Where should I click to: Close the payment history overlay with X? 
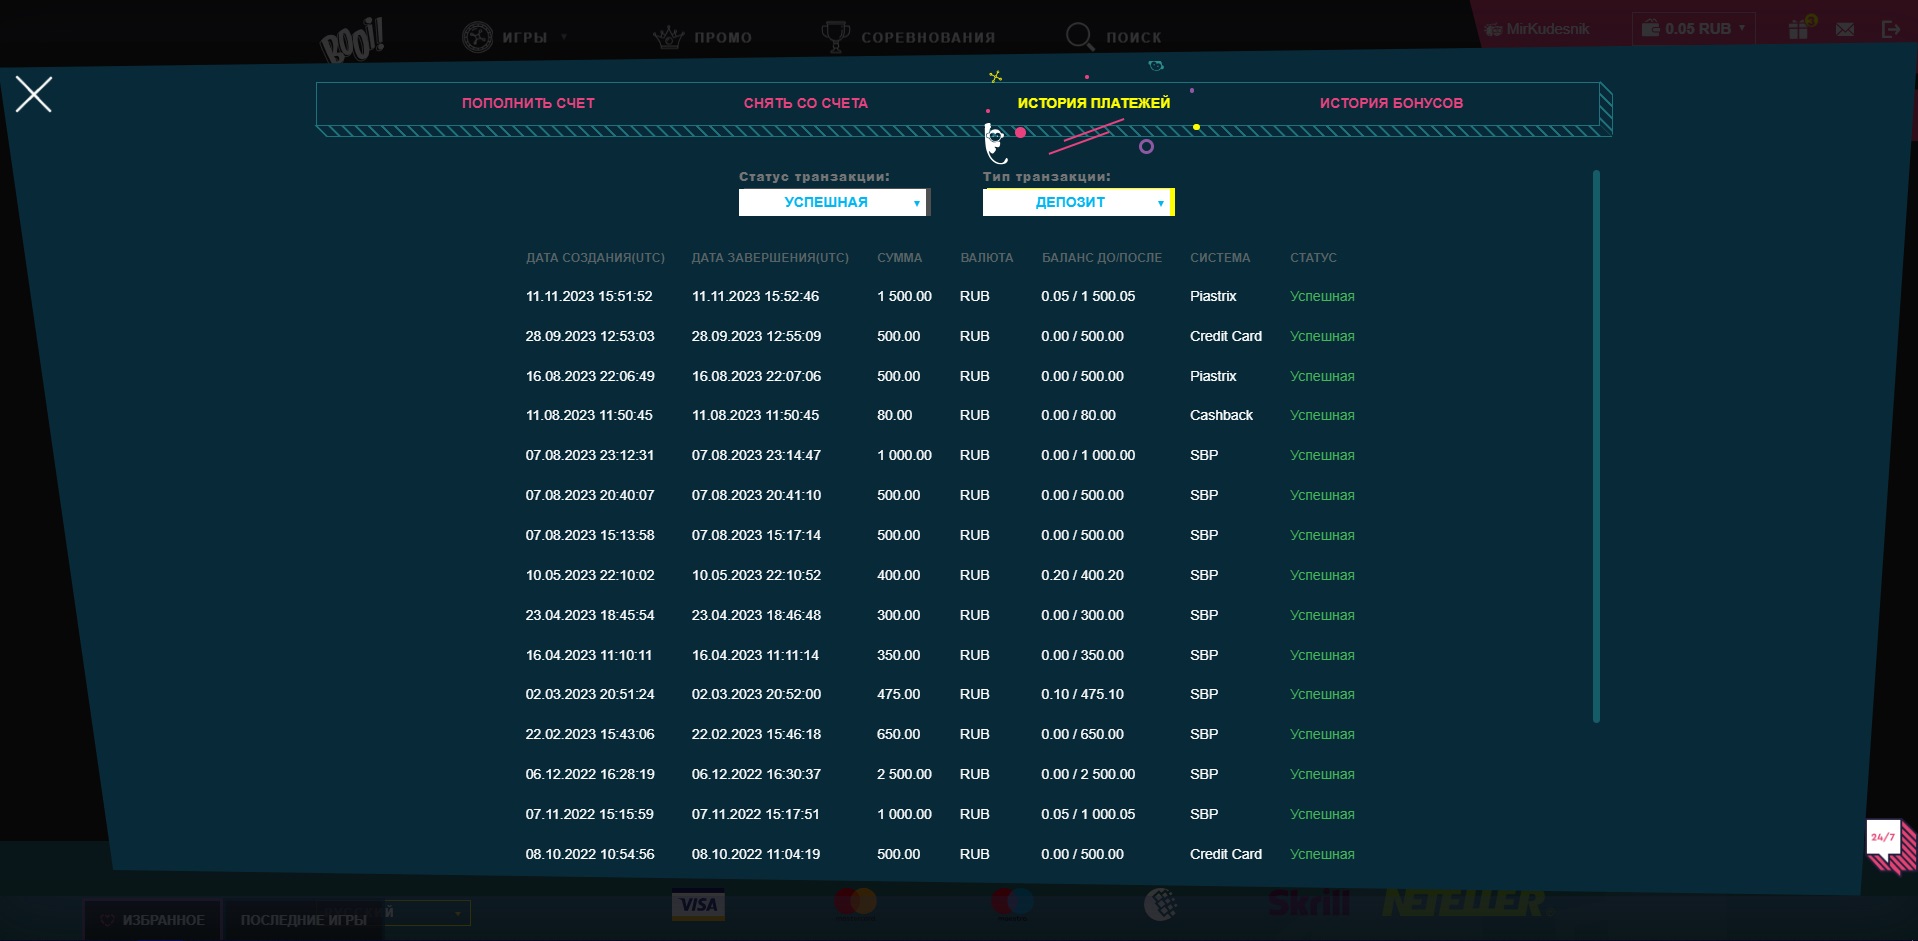(34, 95)
